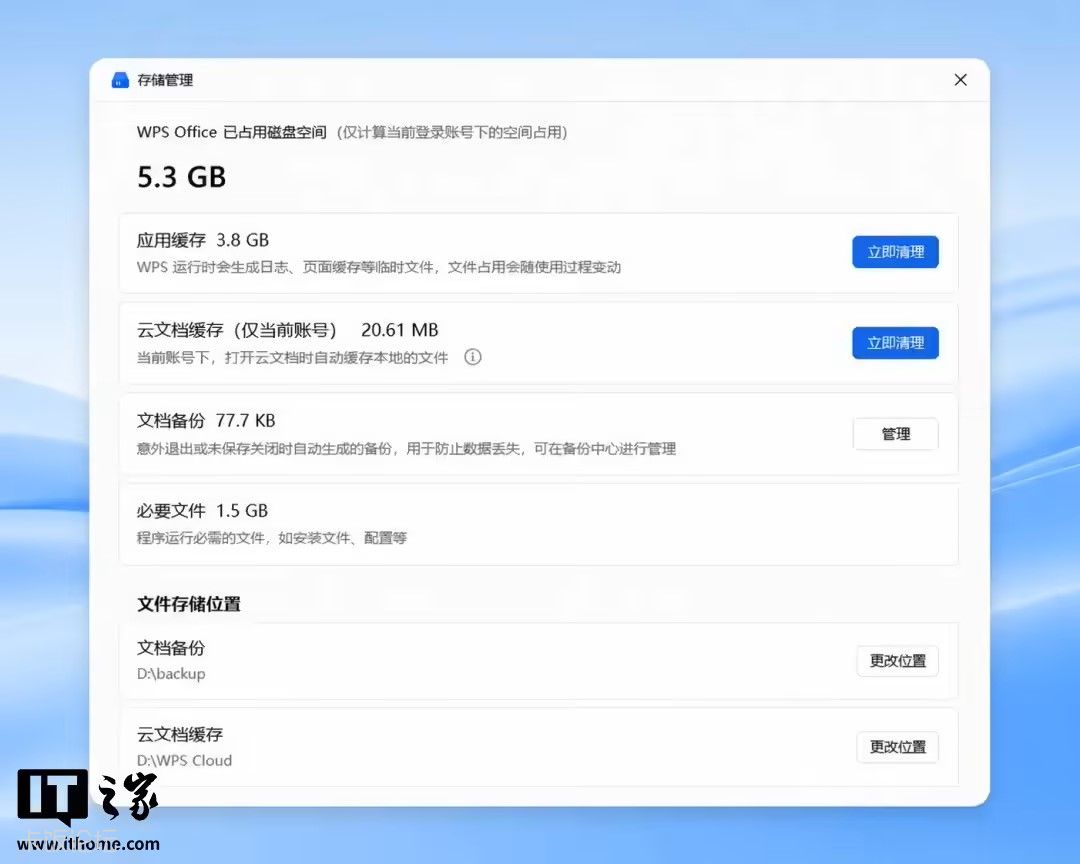This screenshot has height=864, width=1080.
Task: Change the 文档备份 location via 更改位置
Action: coord(897,661)
